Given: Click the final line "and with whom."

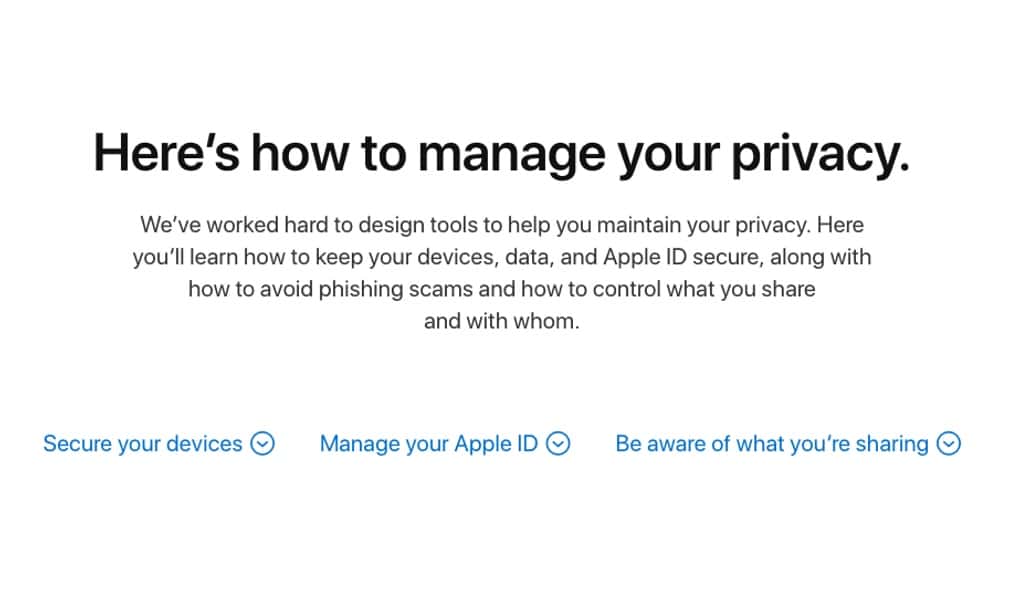Looking at the screenshot, I should tap(501, 322).
